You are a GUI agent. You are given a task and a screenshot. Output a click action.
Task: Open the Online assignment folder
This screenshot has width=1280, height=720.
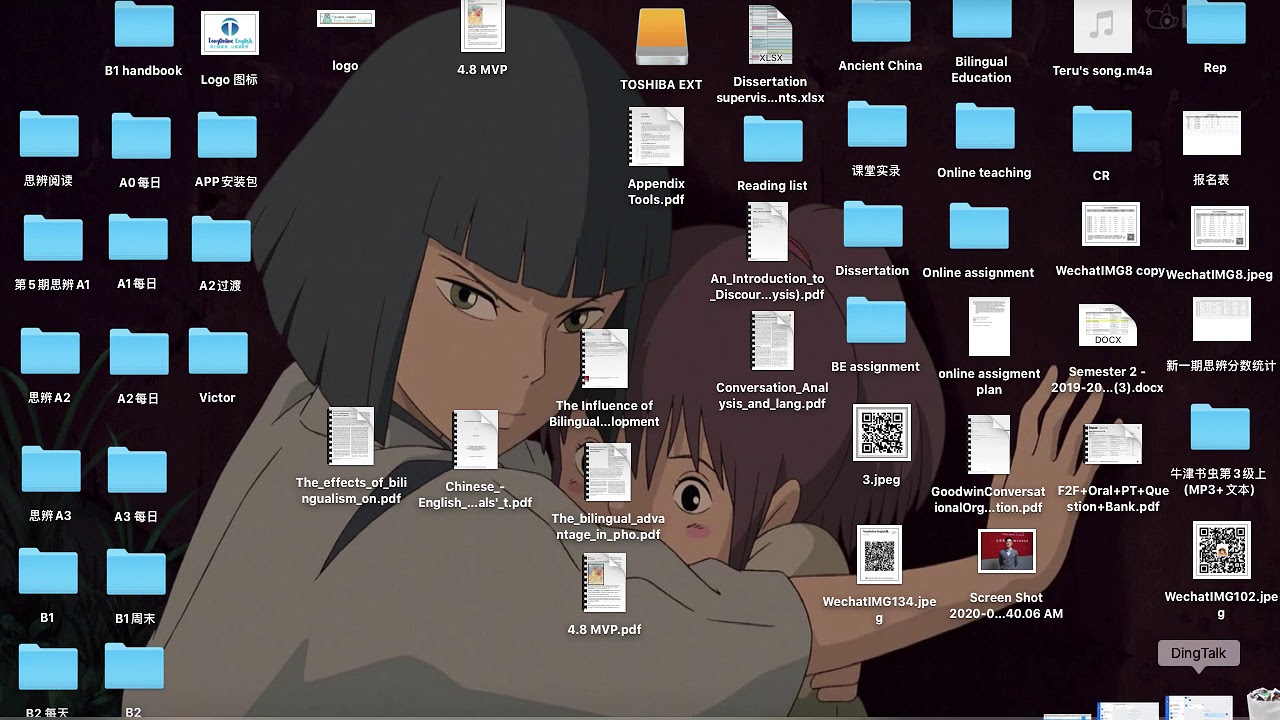[x=979, y=227]
